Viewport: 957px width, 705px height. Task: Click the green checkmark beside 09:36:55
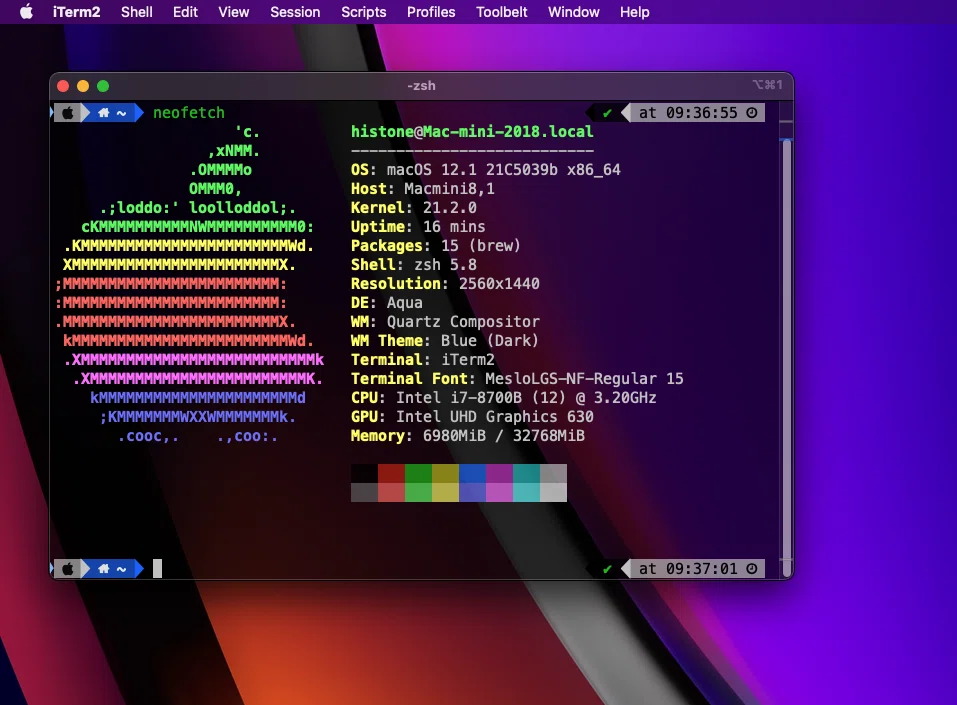point(607,113)
